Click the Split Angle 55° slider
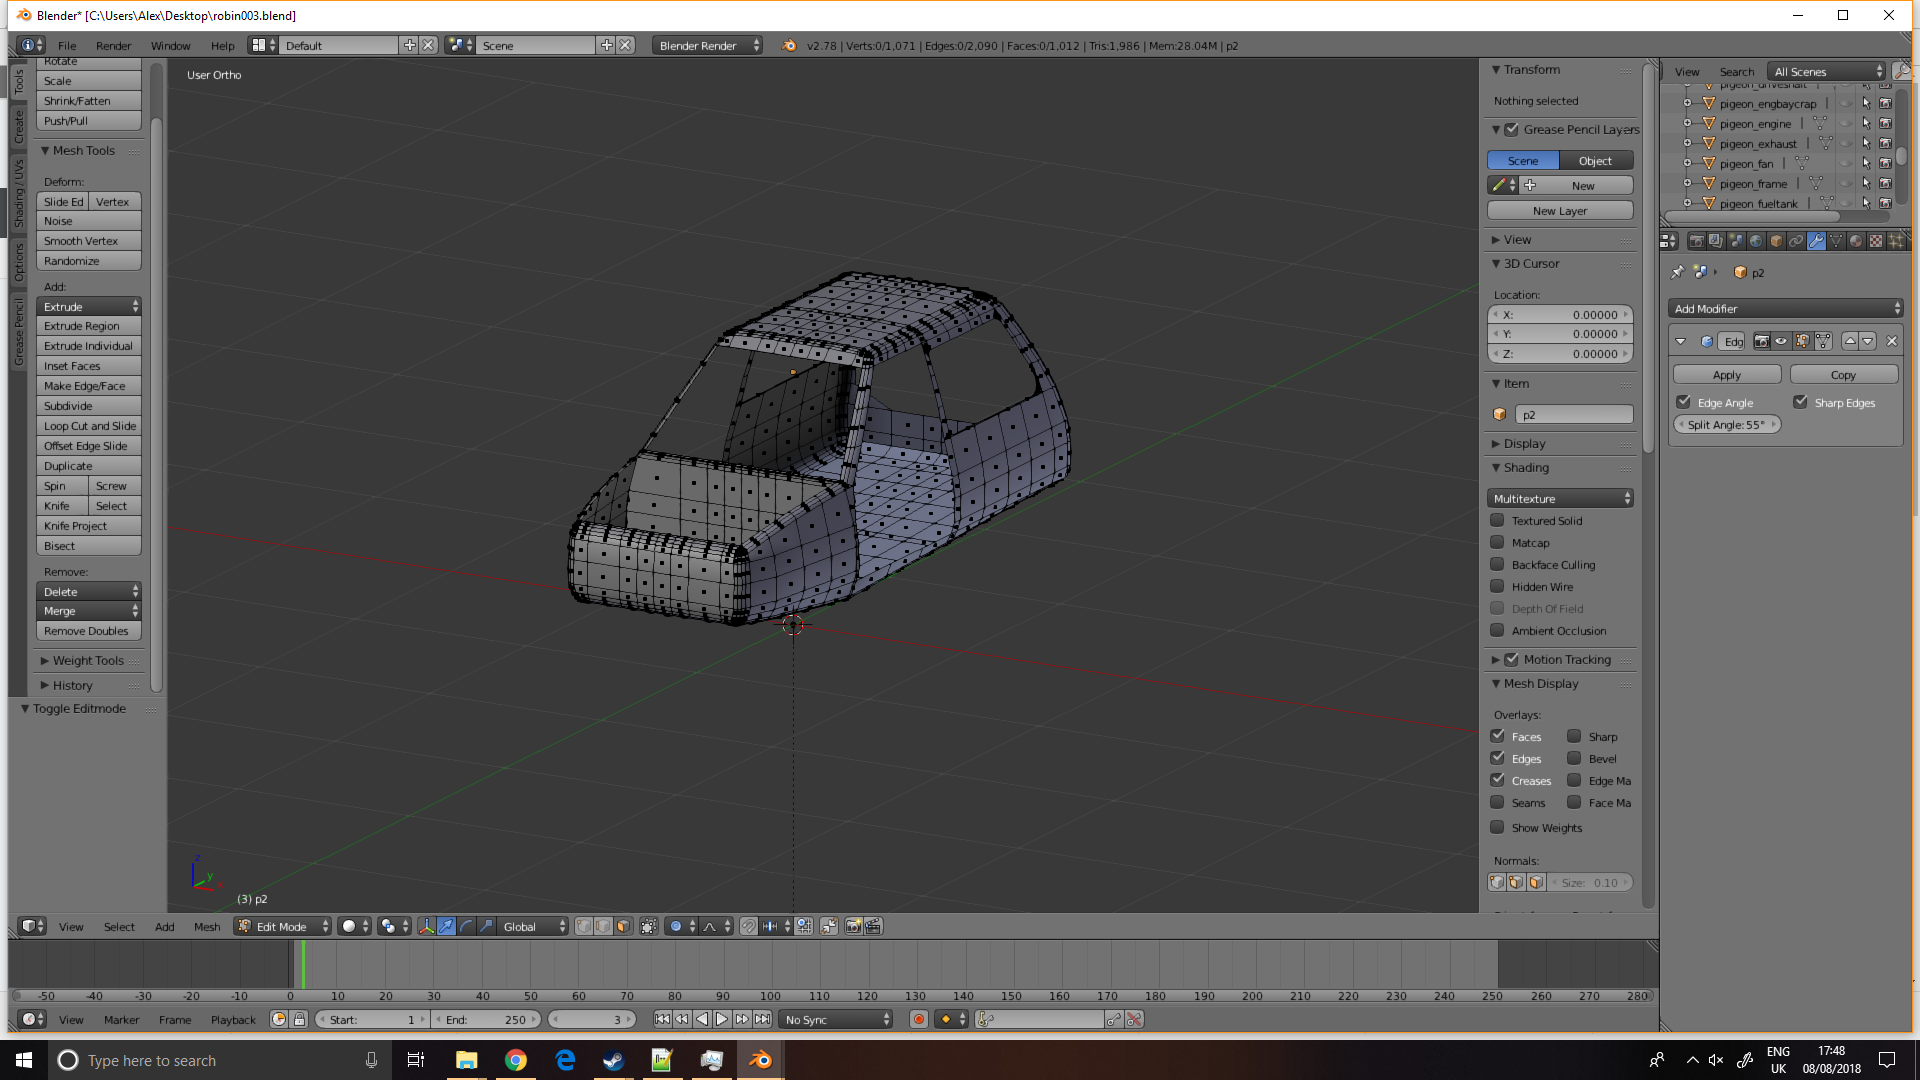 tap(1727, 425)
